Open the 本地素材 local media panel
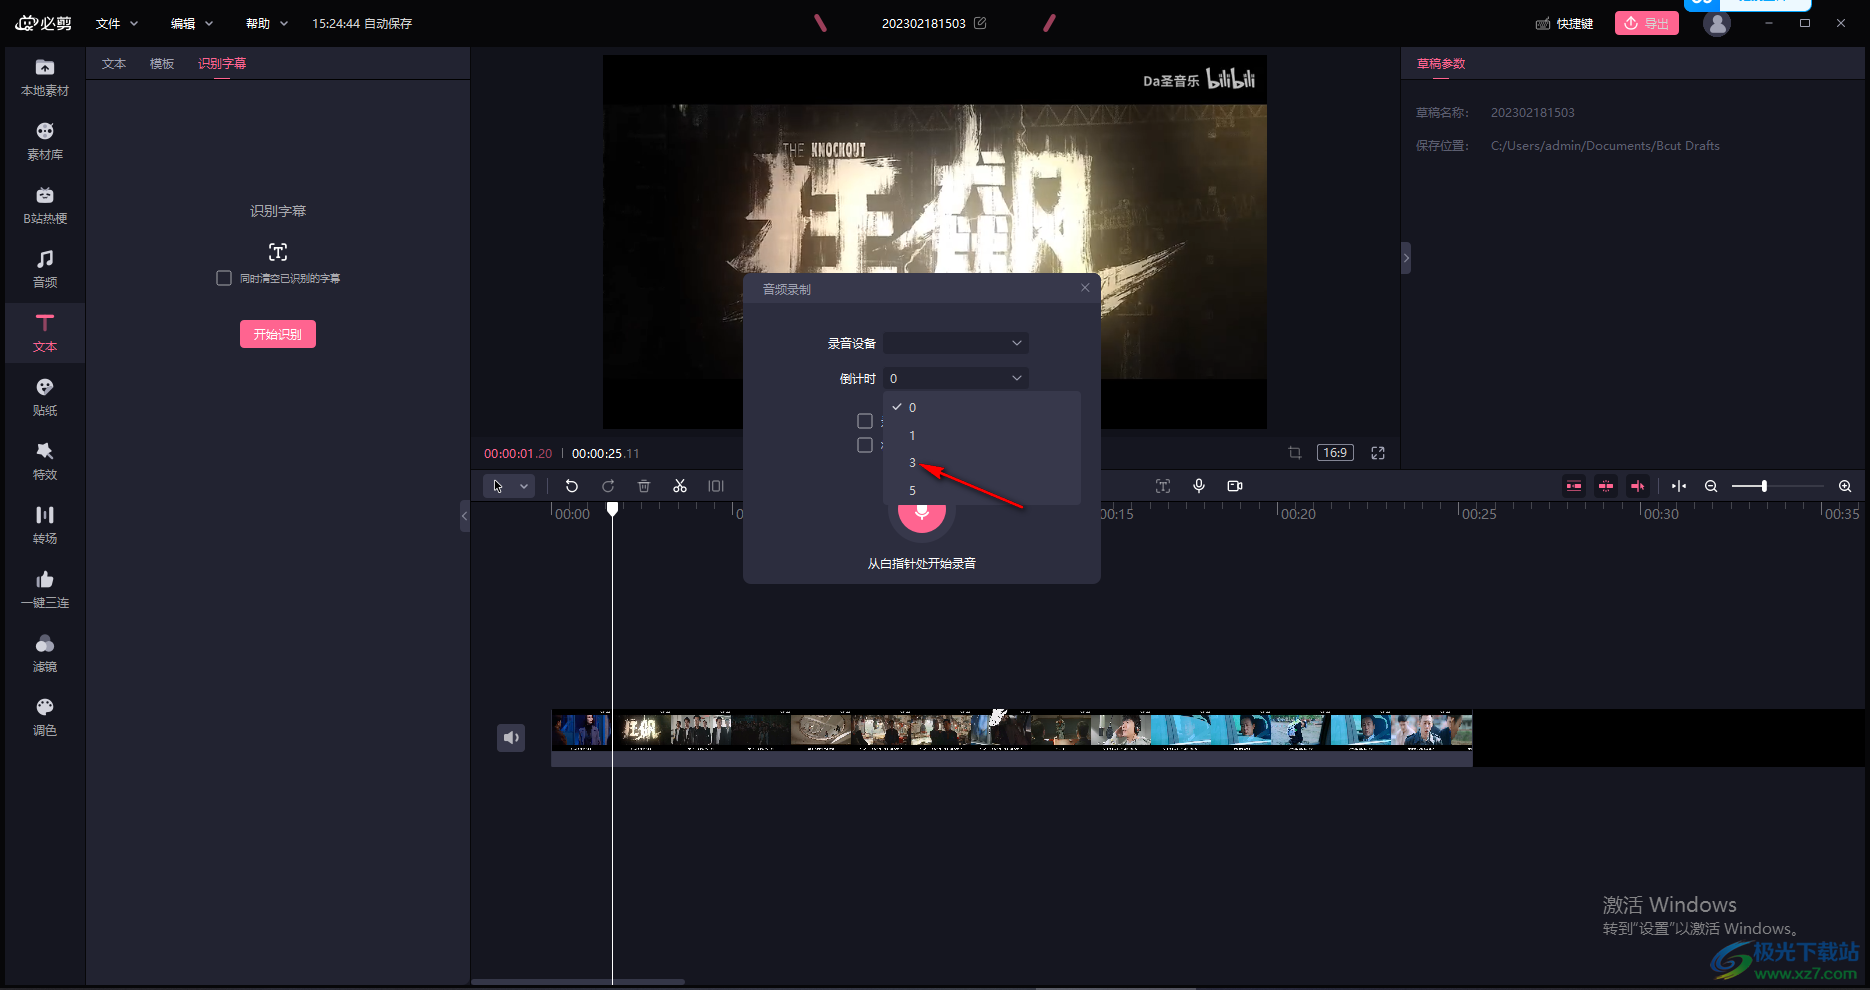The width and height of the screenshot is (1870, 990). pyautogui.click(x=45, y=78)
